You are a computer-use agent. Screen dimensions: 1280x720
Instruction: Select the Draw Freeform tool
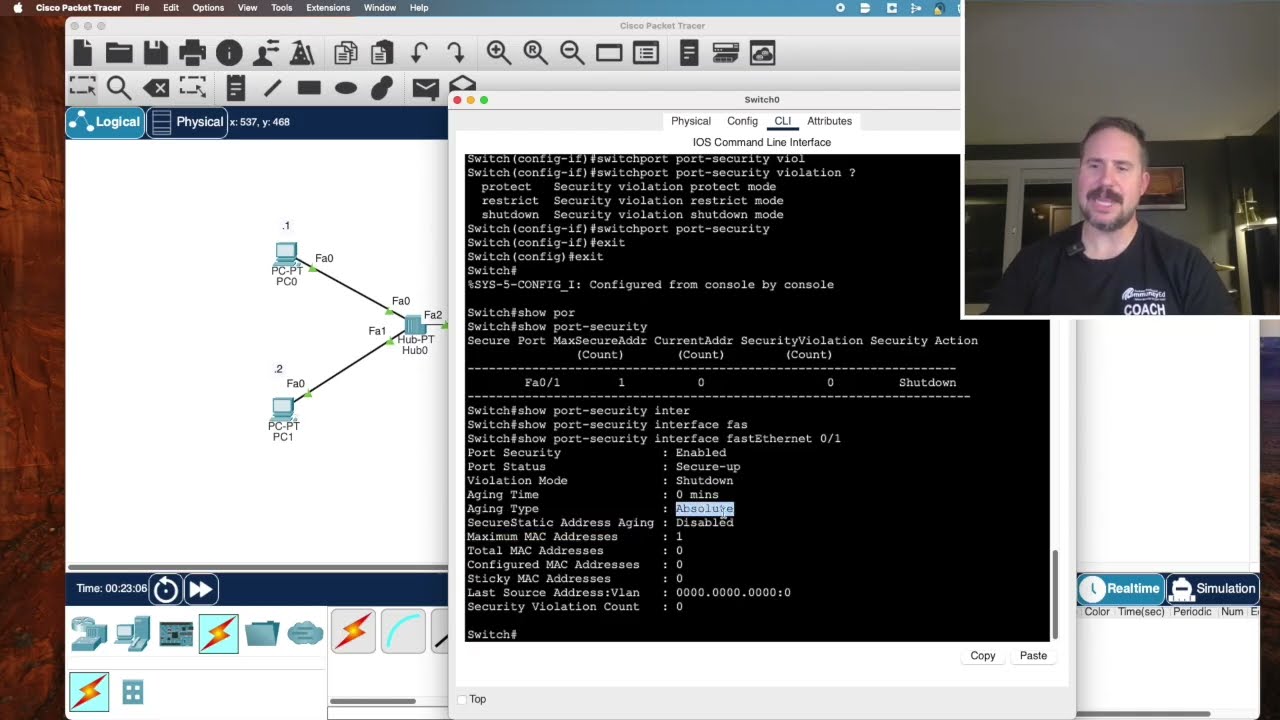(382, 88)
